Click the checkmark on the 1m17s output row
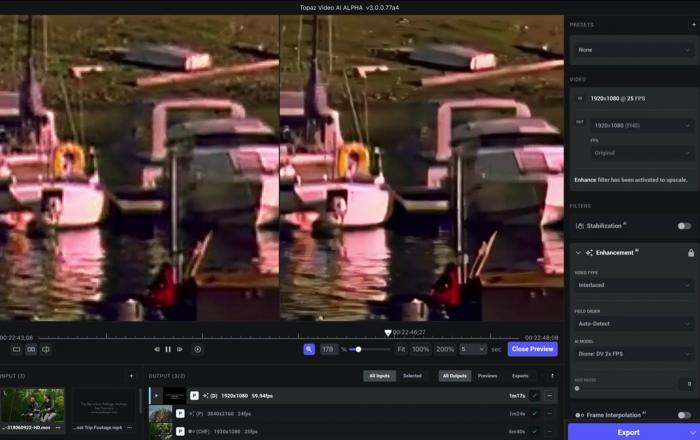Image resolution: width=700 pixels, height=440 pixels. (535, 396)
